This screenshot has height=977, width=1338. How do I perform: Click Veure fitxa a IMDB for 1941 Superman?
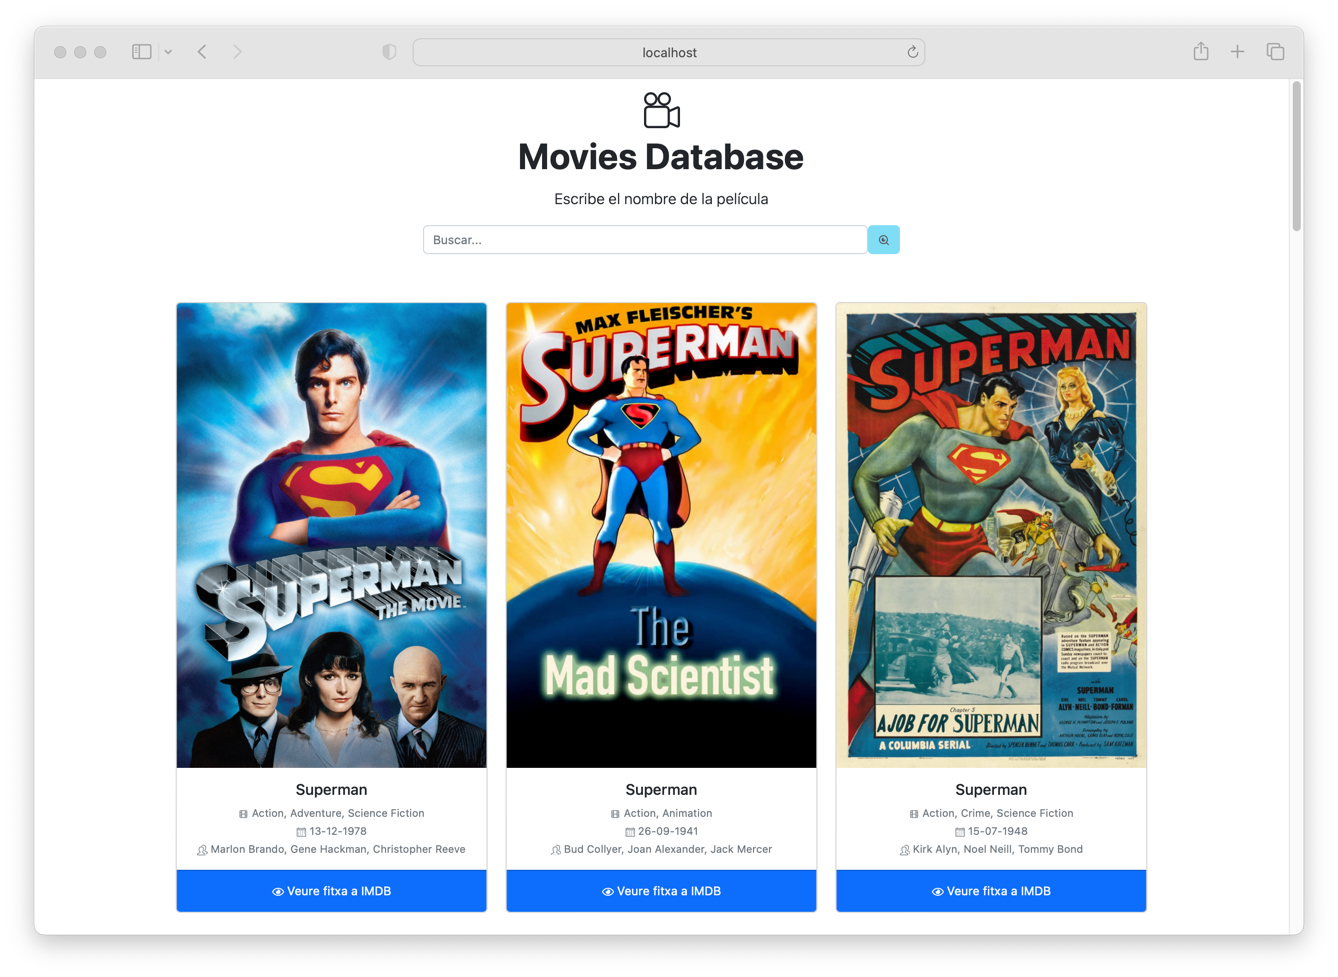tap(661, 891)
